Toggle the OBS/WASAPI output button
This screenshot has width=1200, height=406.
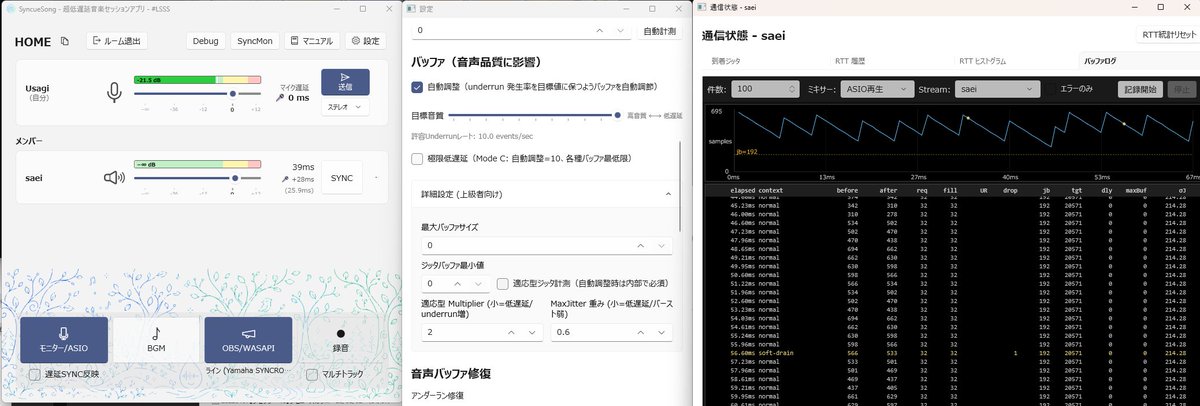click(248, 339)
